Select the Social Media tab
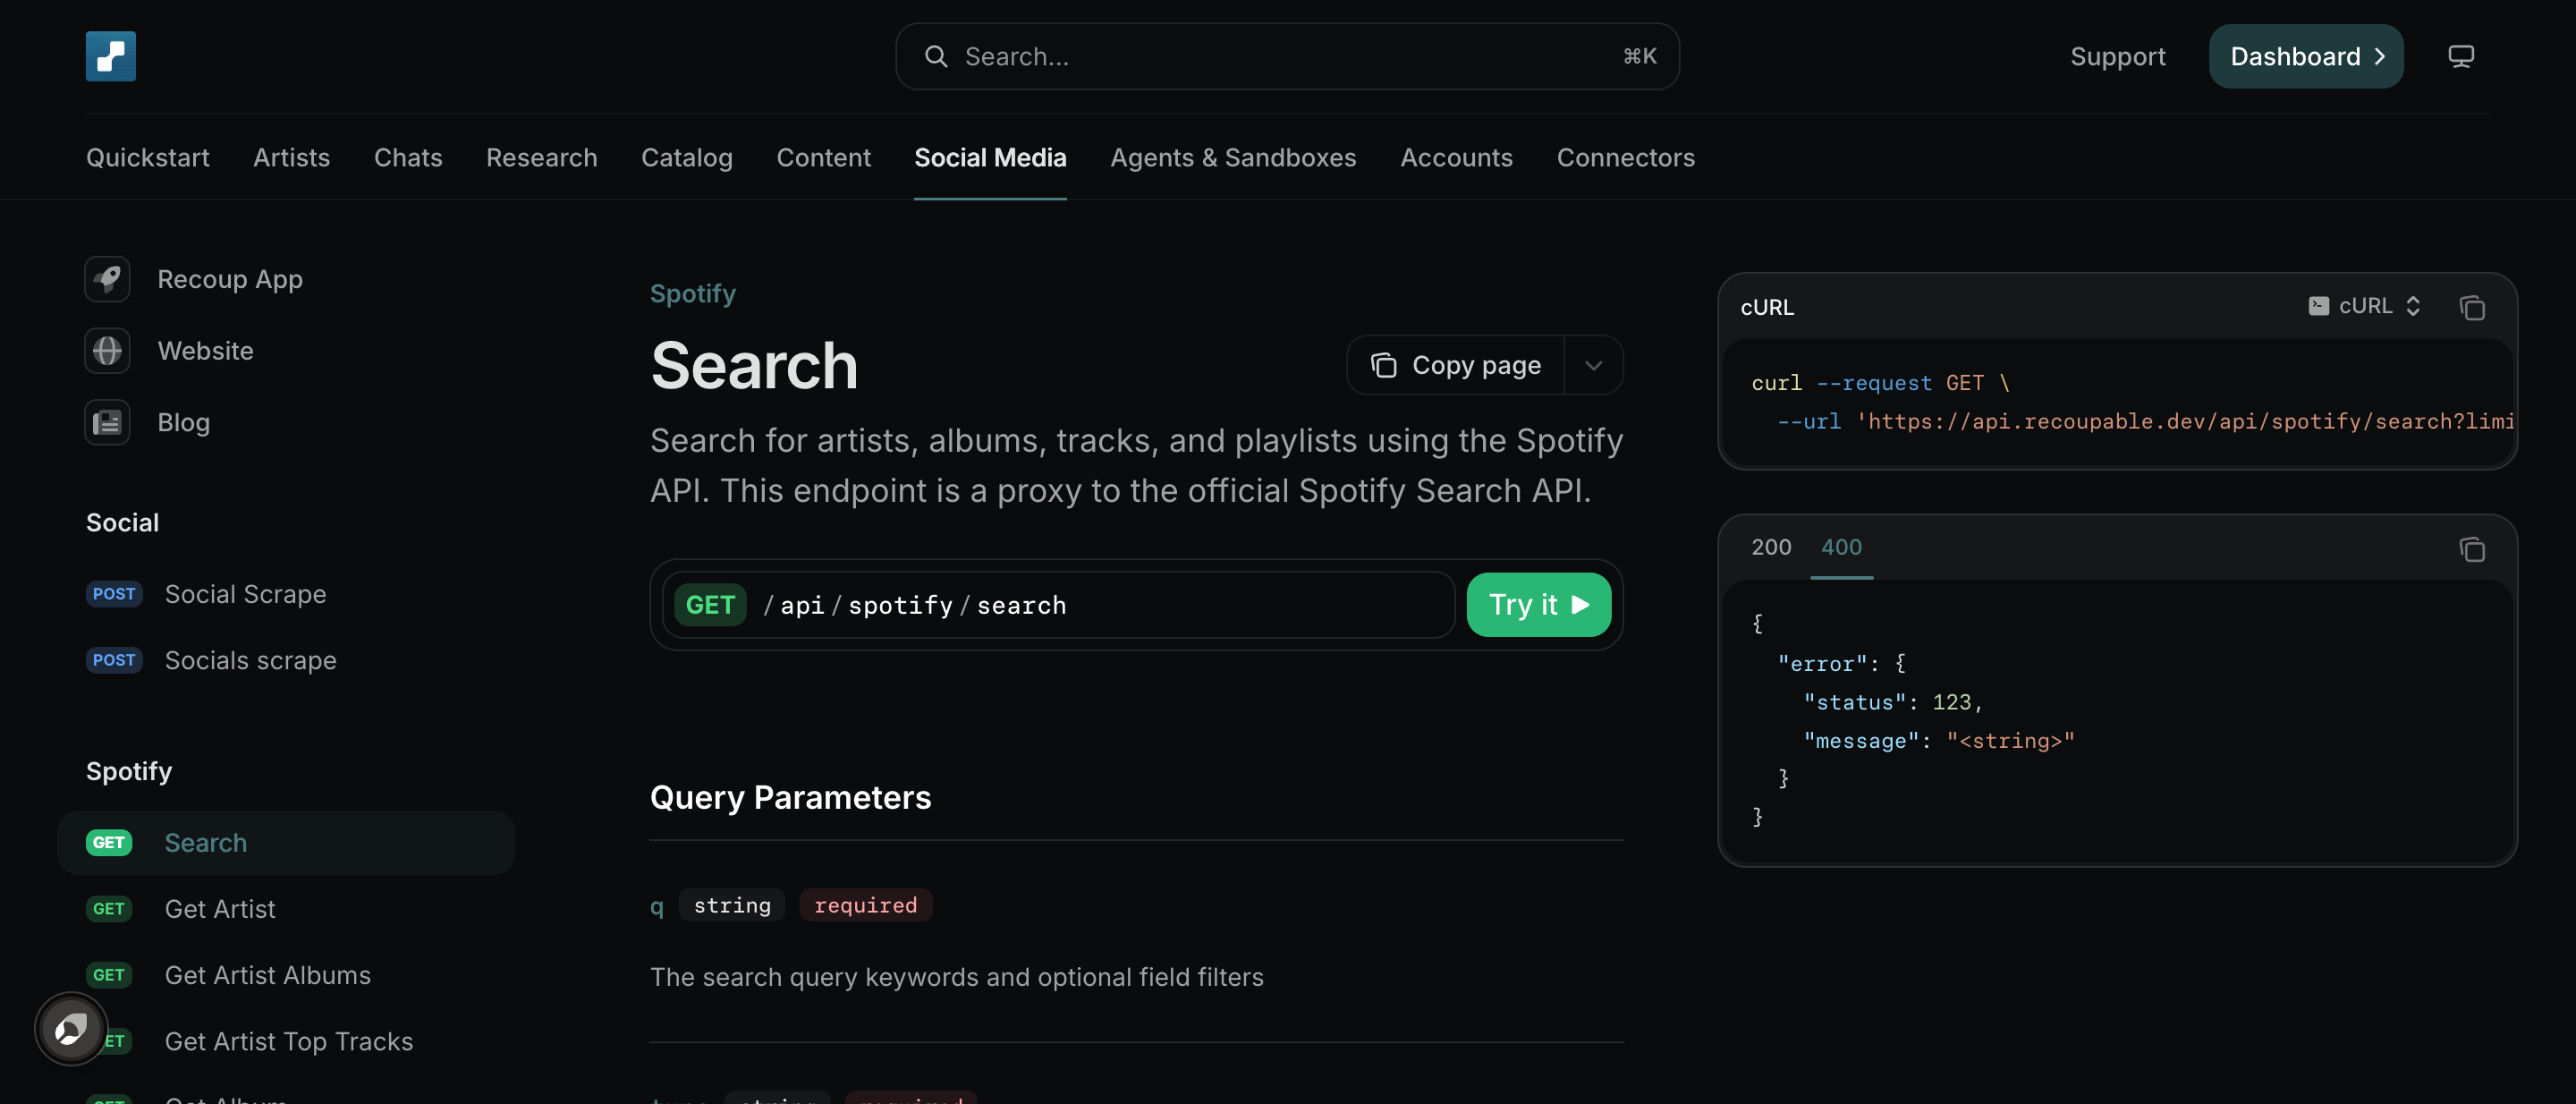Viewport: 2576px width, 1104px height. (x=990, y=157)
